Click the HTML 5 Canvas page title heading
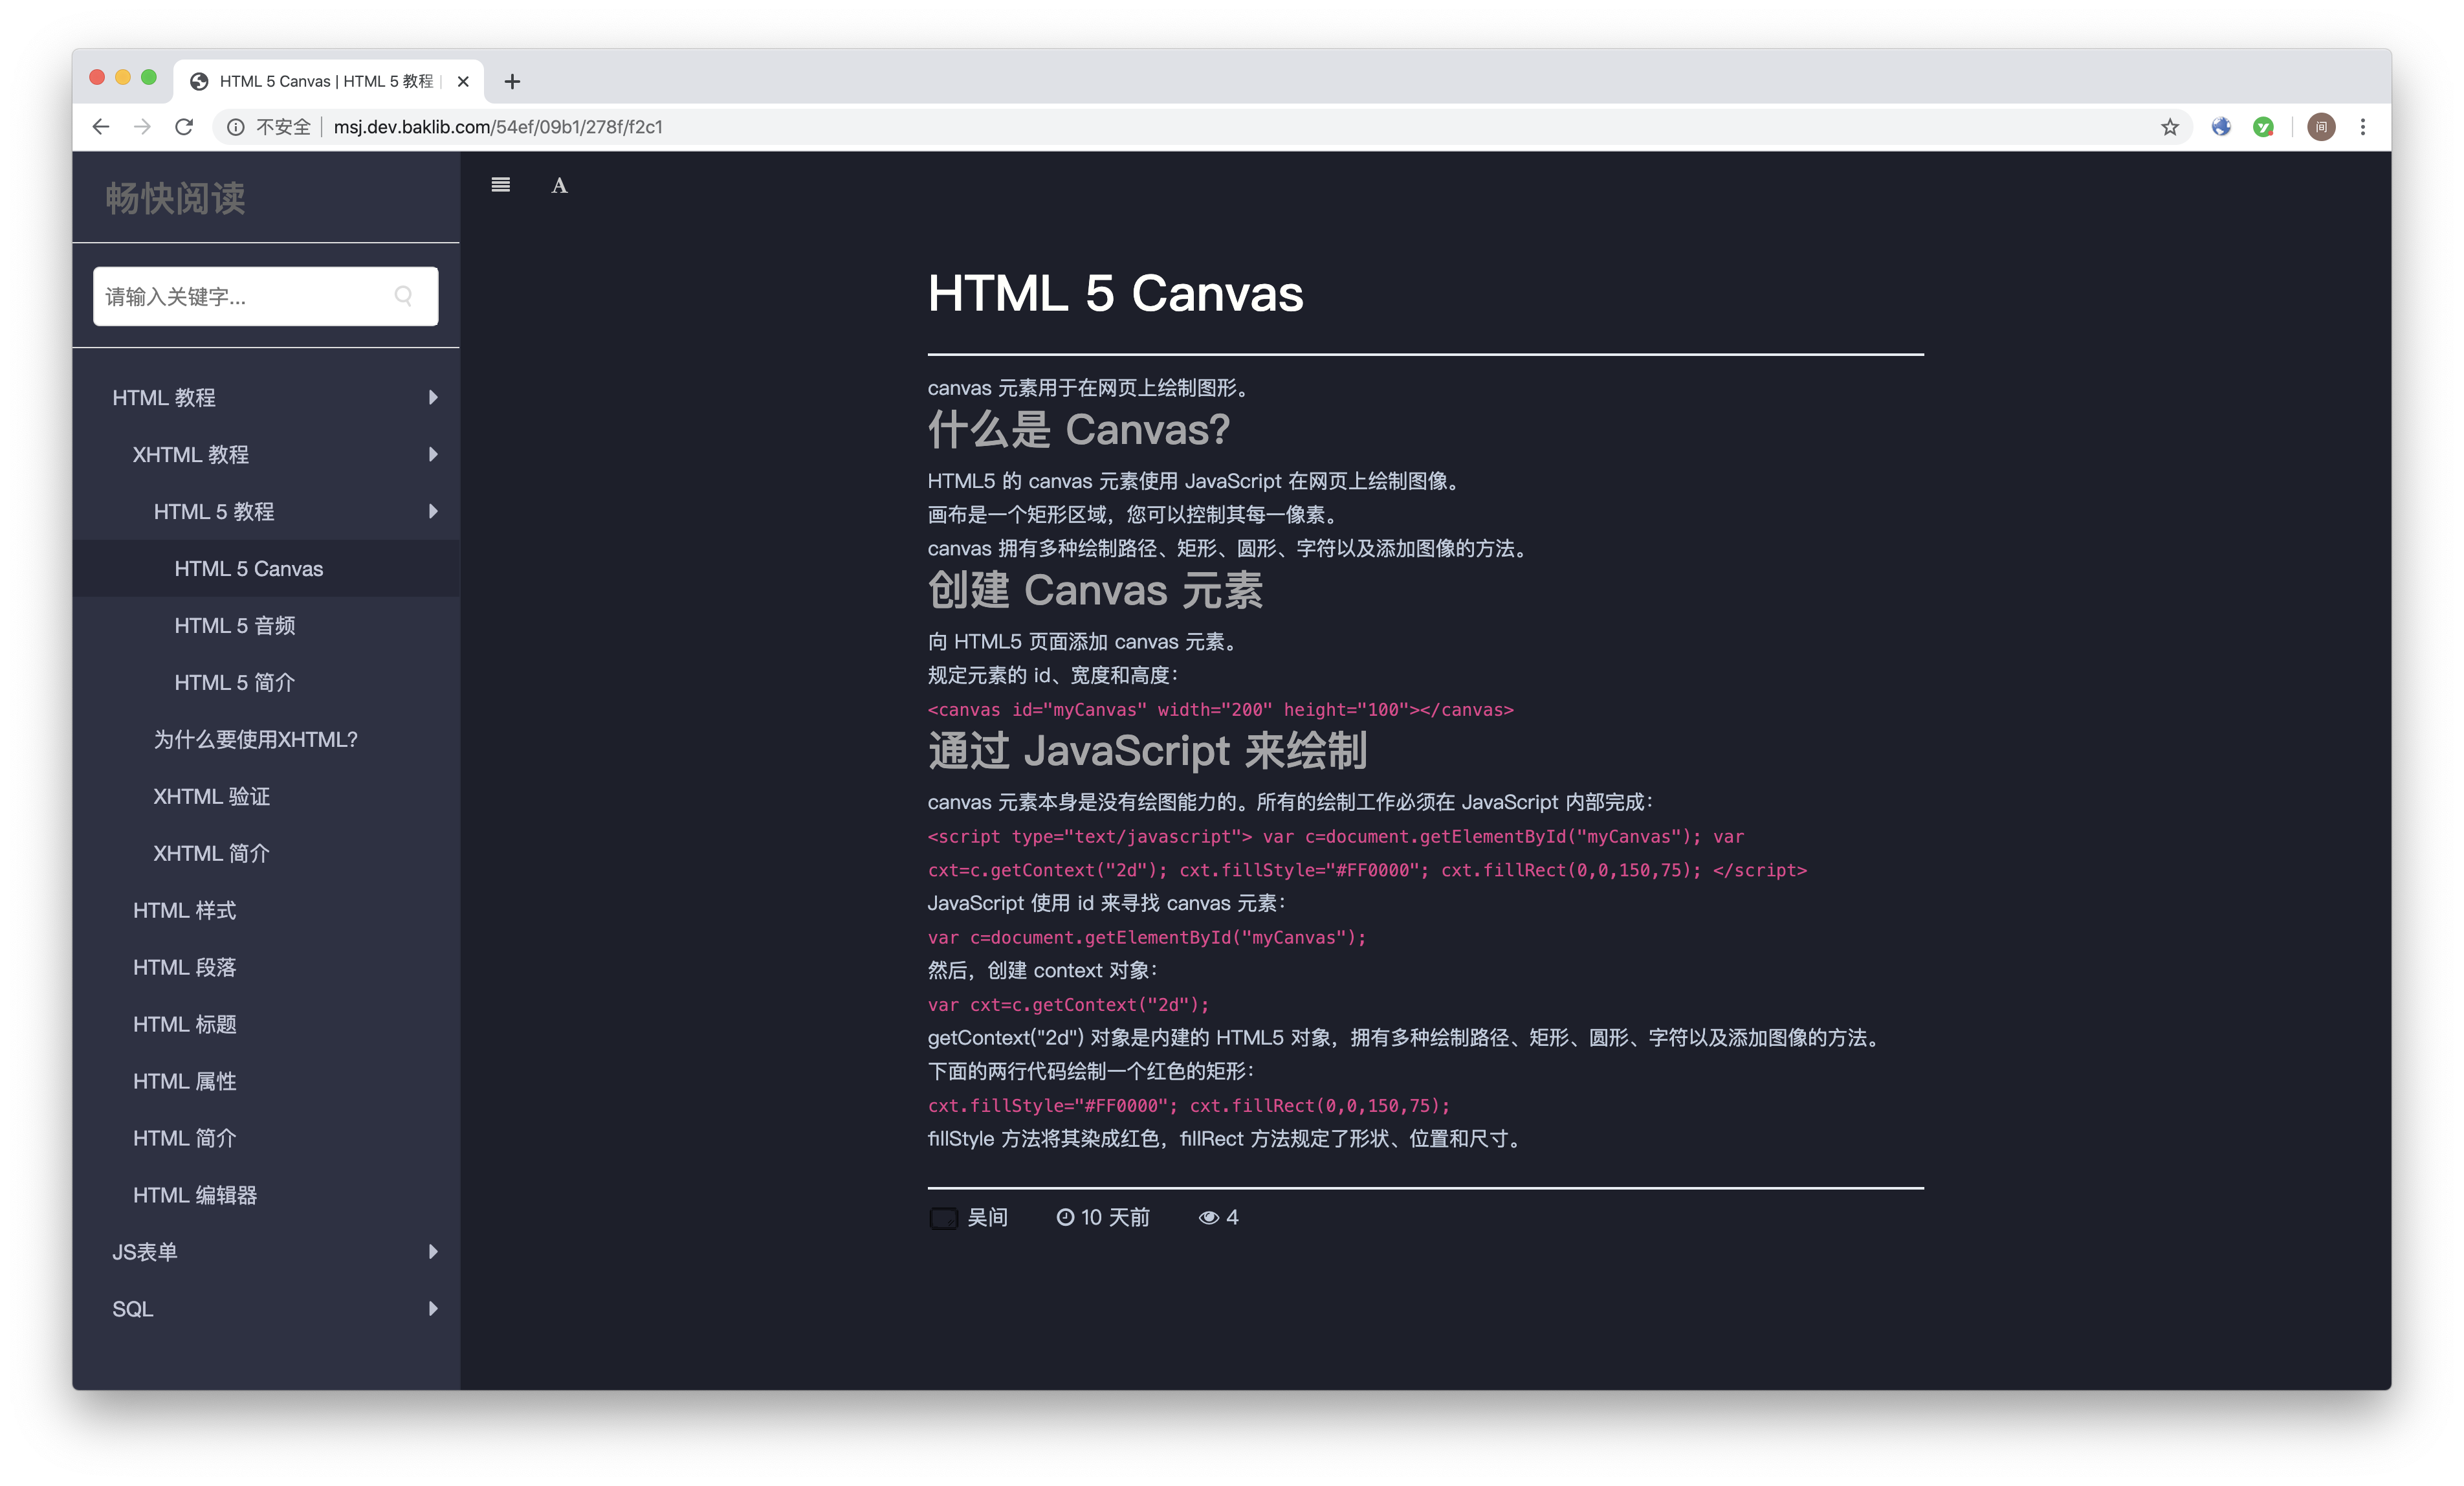The width and height of the screenshot is (2464, 1486). tap(1115, 294)
